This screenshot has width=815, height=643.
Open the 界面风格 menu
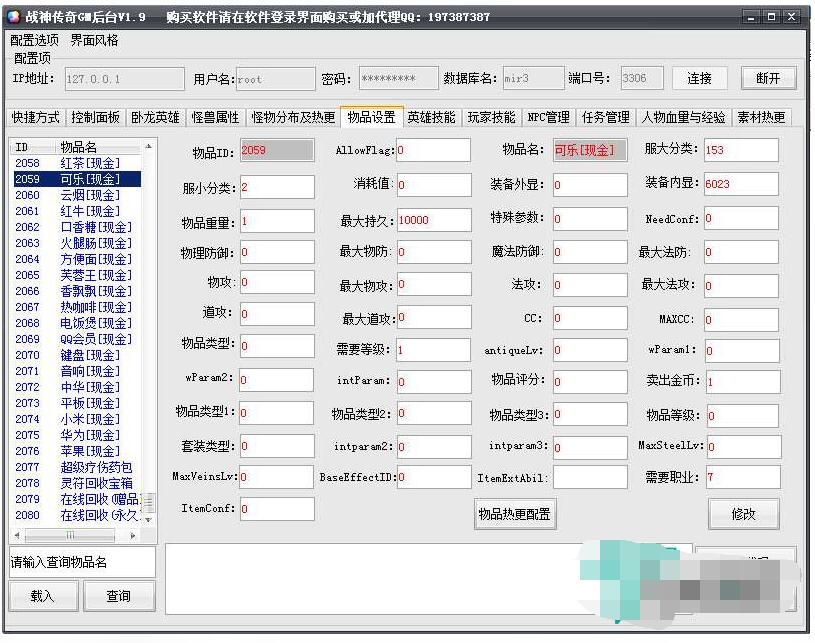[x=94, y=40]
